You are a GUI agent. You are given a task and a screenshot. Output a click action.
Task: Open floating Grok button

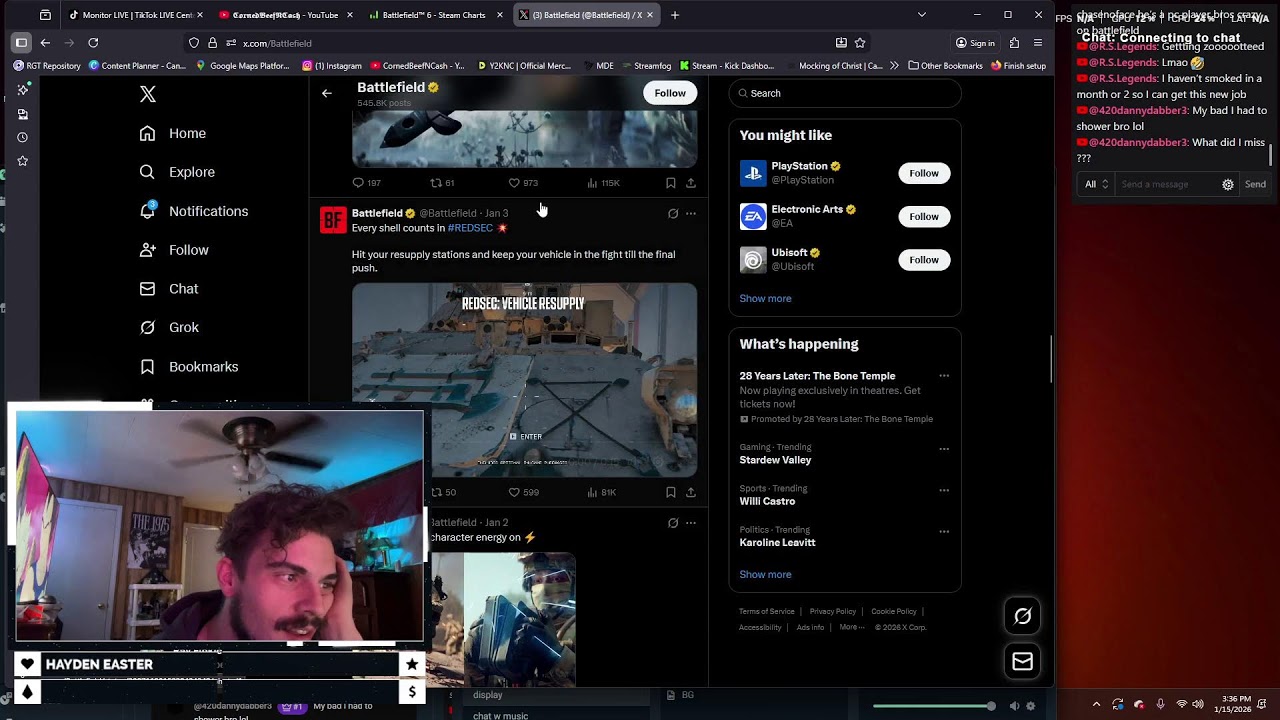click(x=1022, y=617)
